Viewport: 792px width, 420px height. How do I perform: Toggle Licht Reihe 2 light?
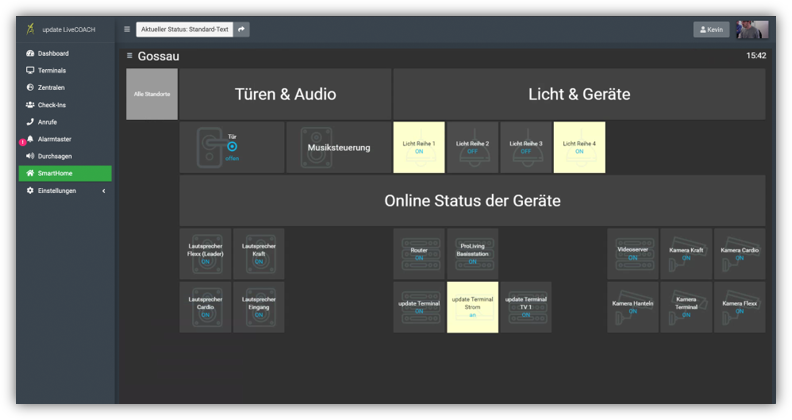tap(472, 147)
